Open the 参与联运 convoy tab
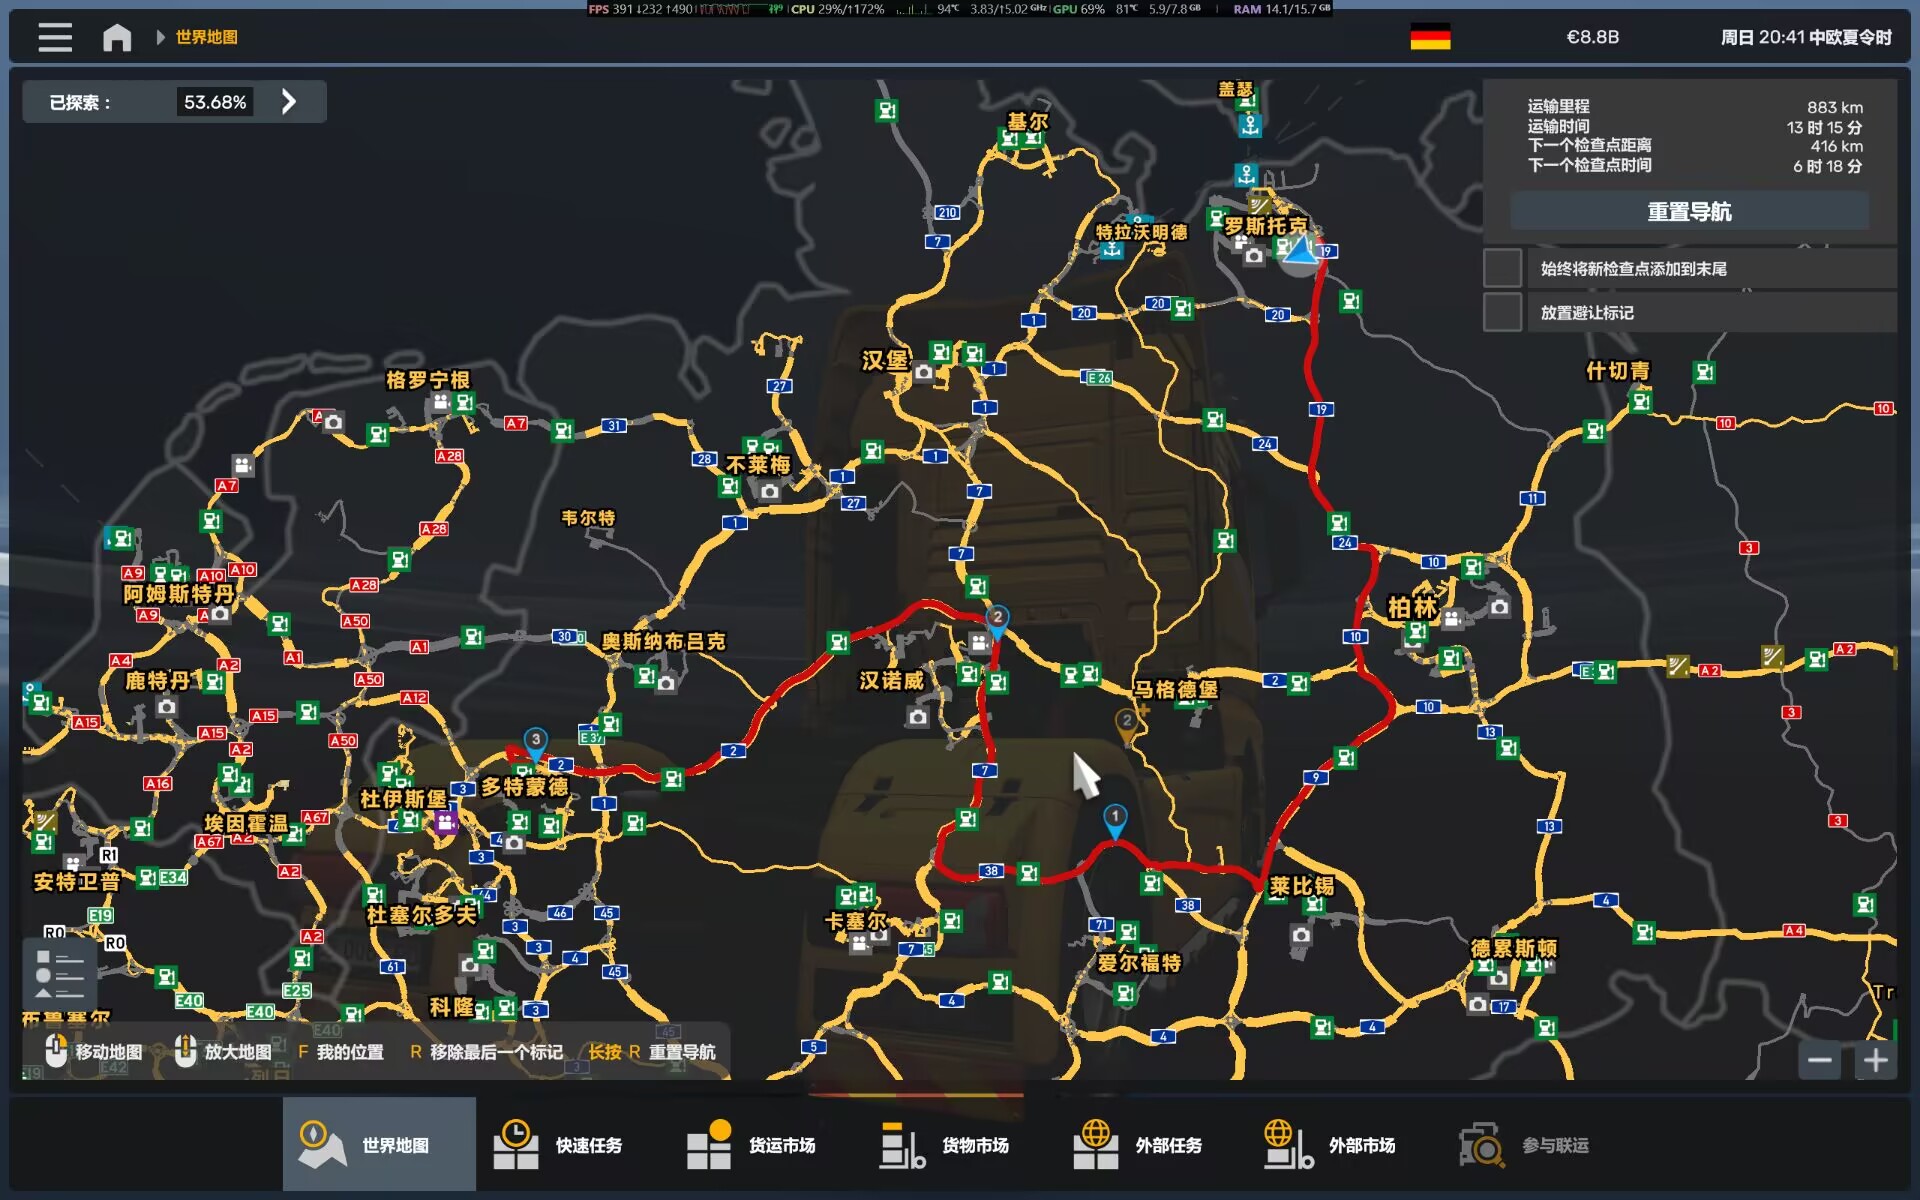Screen dimensions: 1920x1200 (1538, 1145)
